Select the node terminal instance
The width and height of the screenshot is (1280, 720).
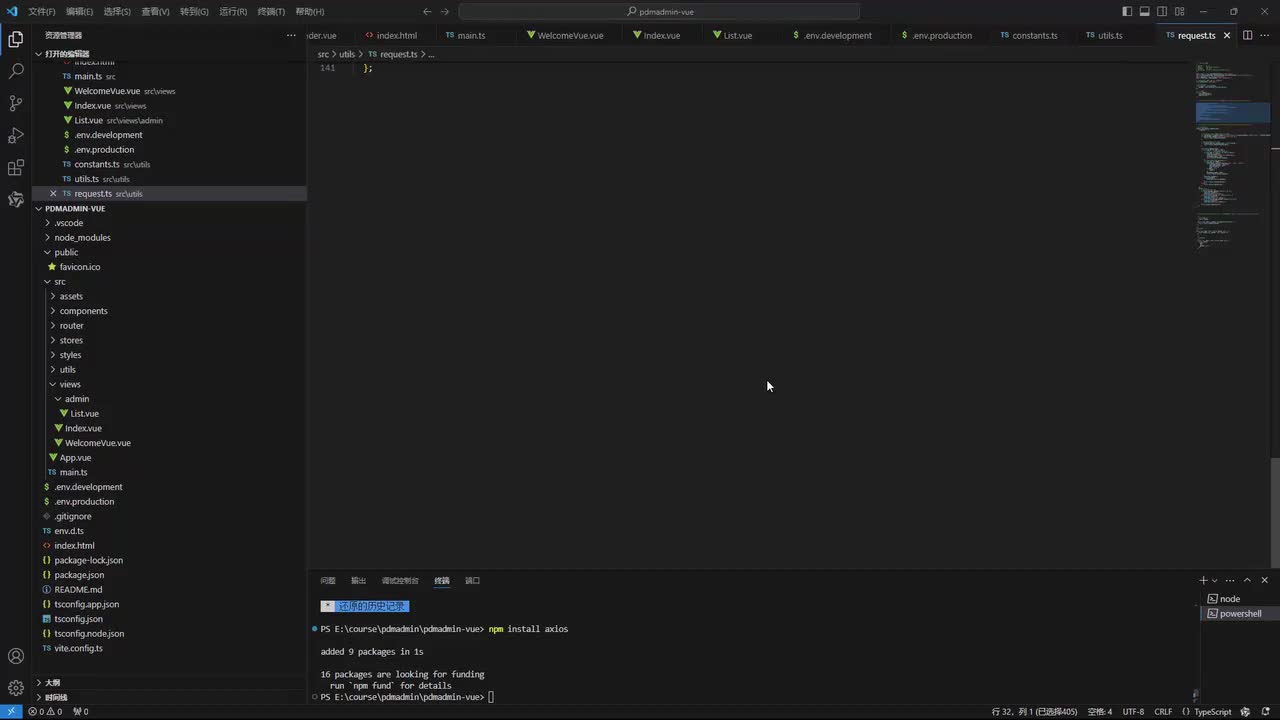(1238, 599)
